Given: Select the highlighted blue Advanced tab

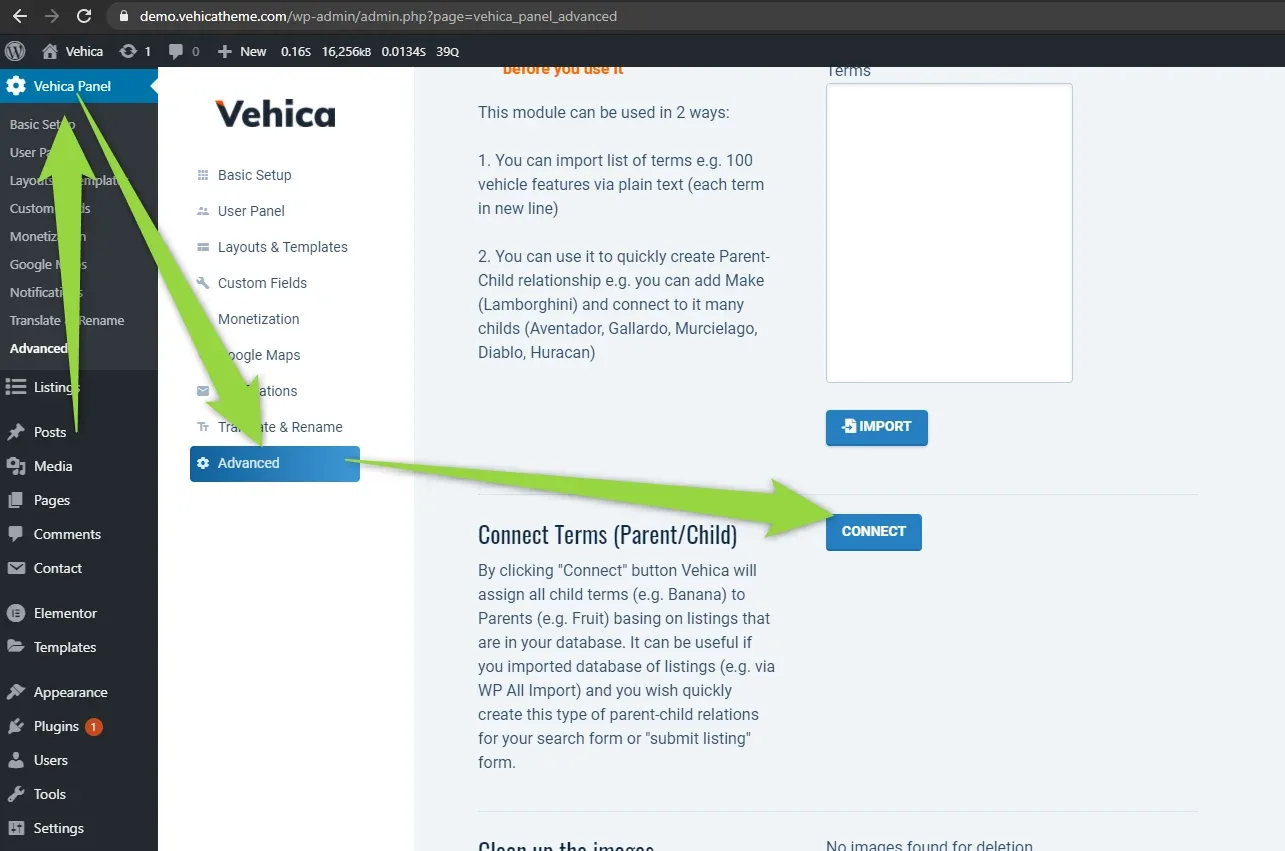Looking at the screenshot, I should (275, 463).
